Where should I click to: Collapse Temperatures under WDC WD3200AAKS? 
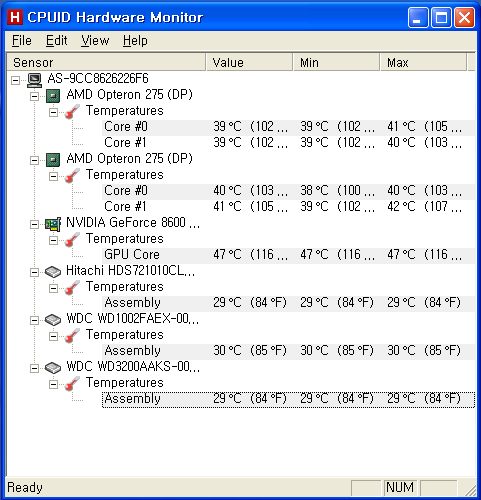(53, 384)
